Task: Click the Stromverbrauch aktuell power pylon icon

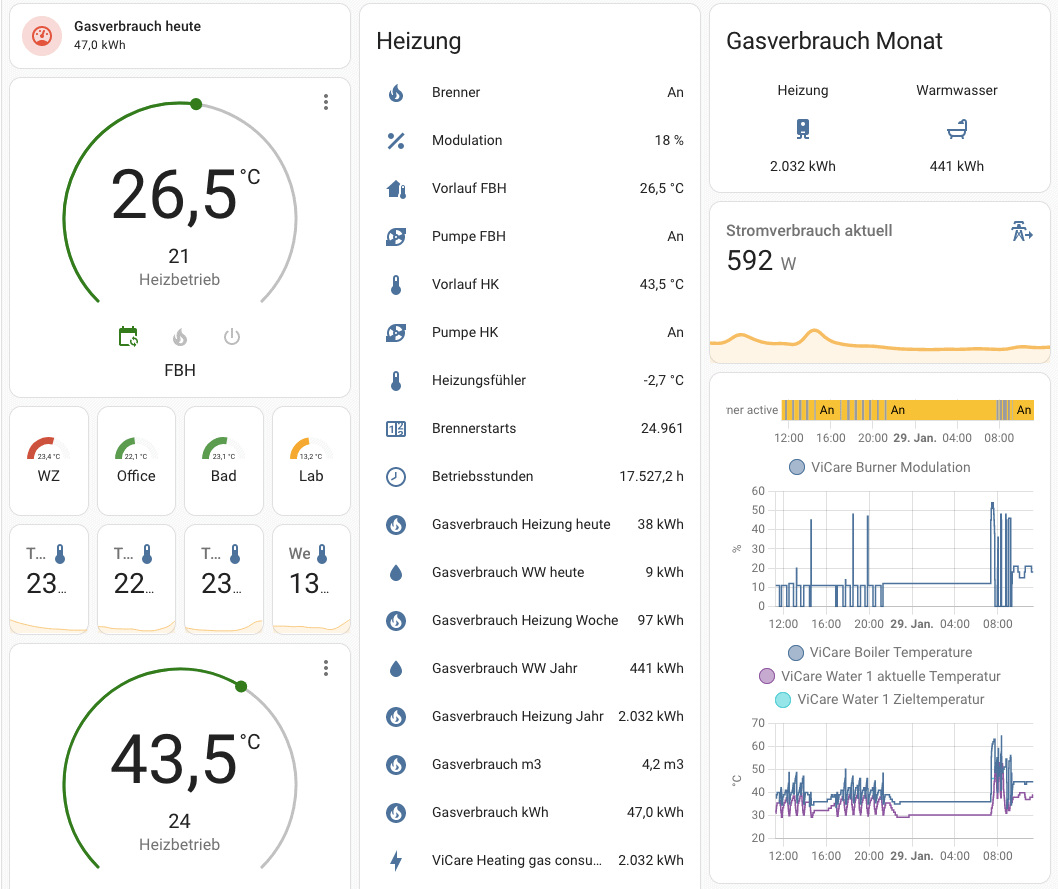Action: tap(1020, 232)
